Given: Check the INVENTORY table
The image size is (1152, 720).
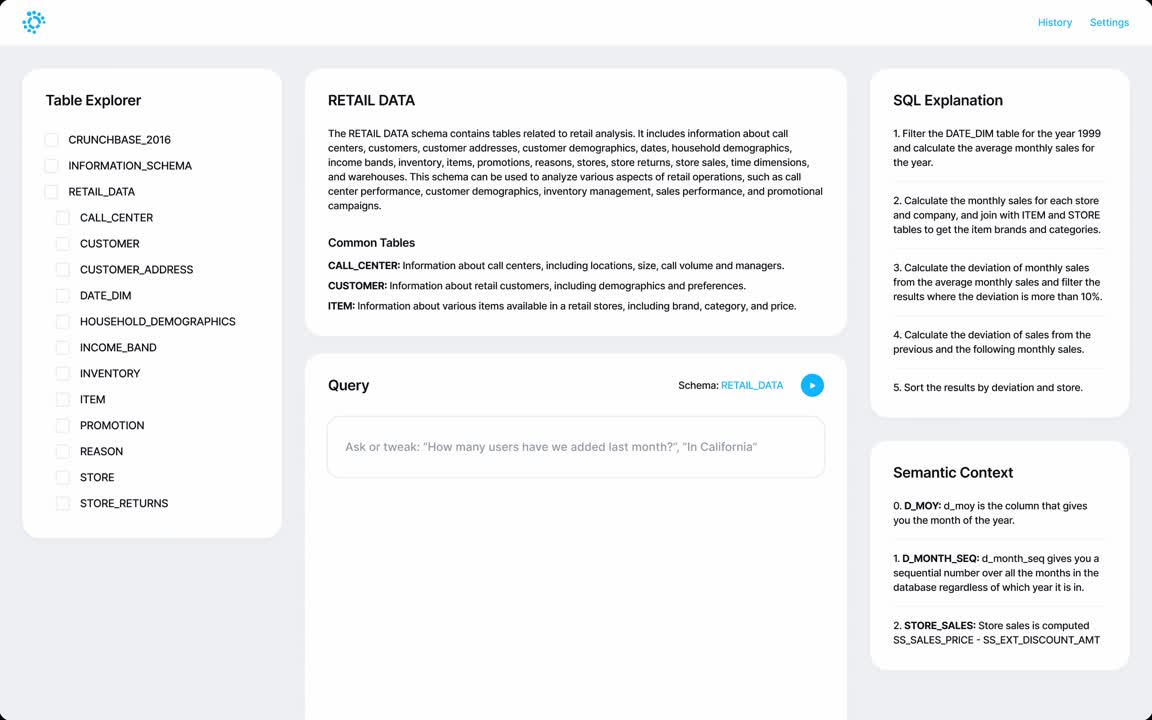Looking at the screenshot, I should (62, 373).
